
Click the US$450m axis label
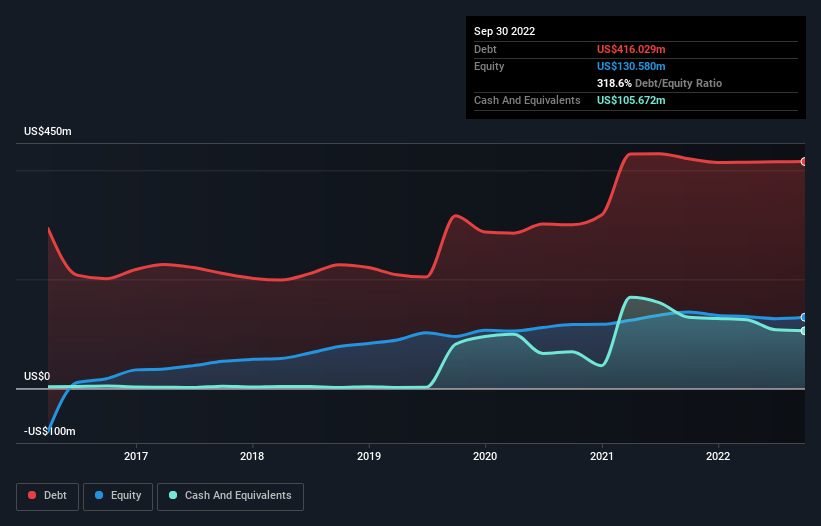48,131
